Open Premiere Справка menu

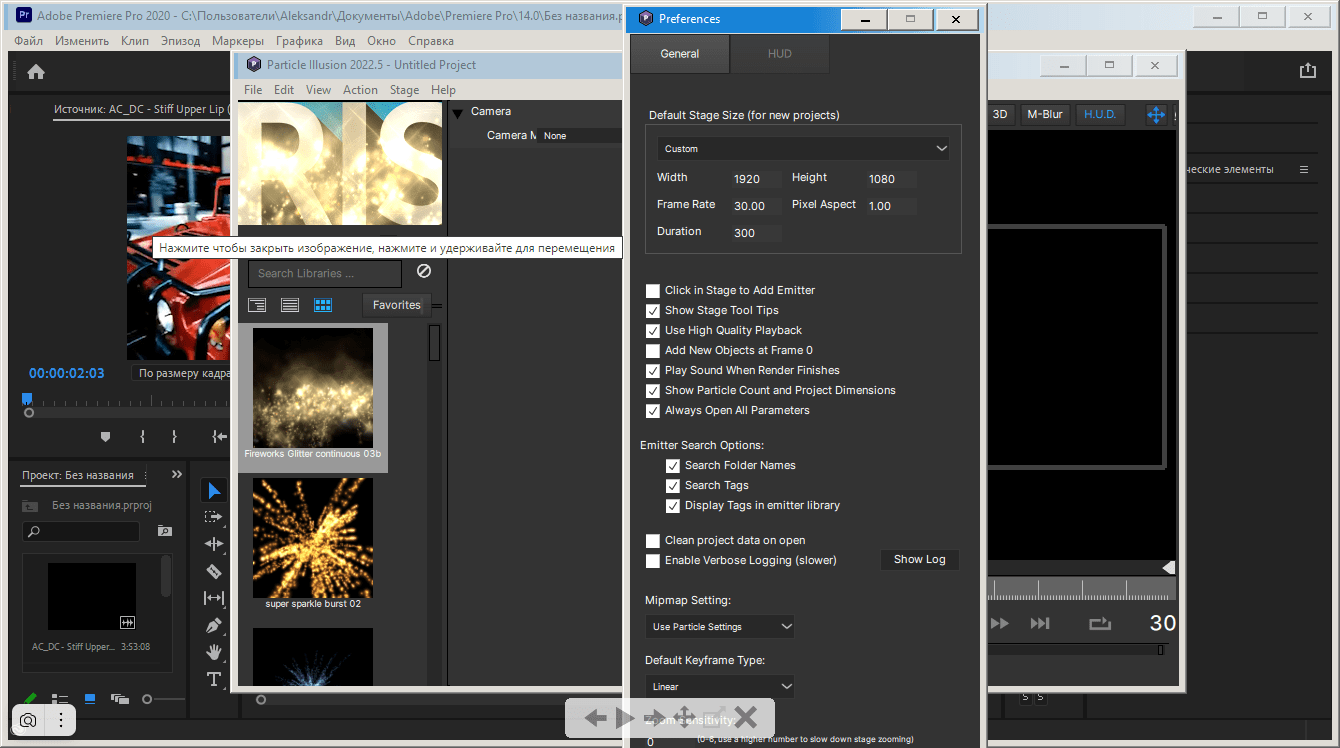[431, 41]
